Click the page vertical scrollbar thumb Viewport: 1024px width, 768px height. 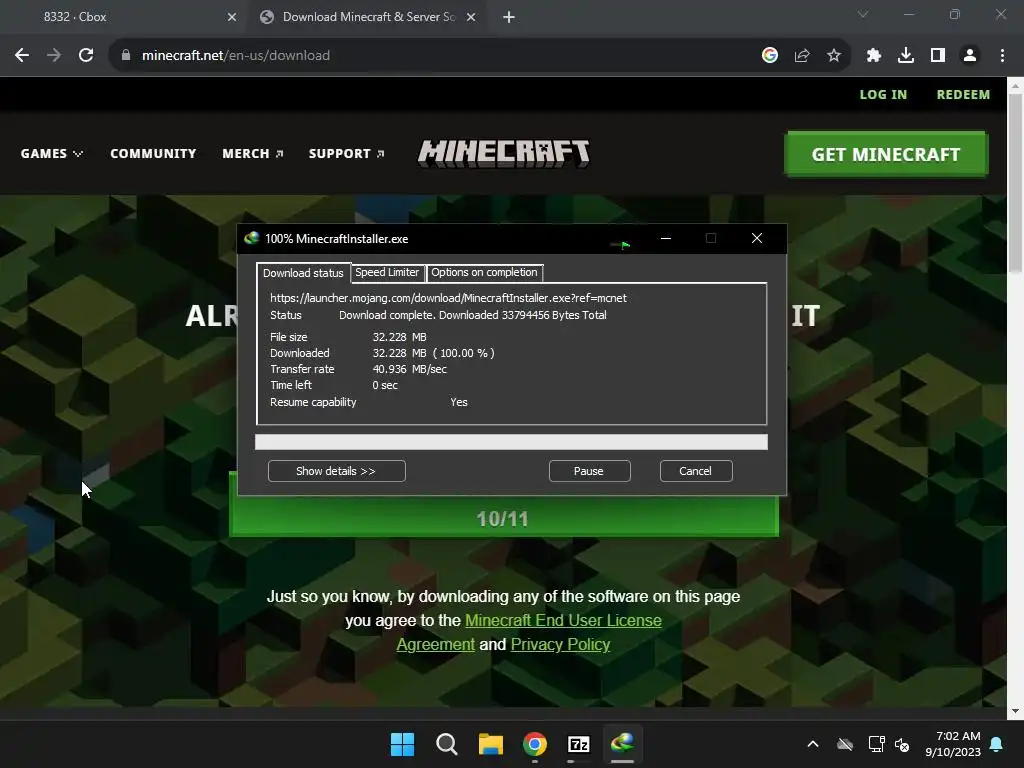pos(1015,183)
